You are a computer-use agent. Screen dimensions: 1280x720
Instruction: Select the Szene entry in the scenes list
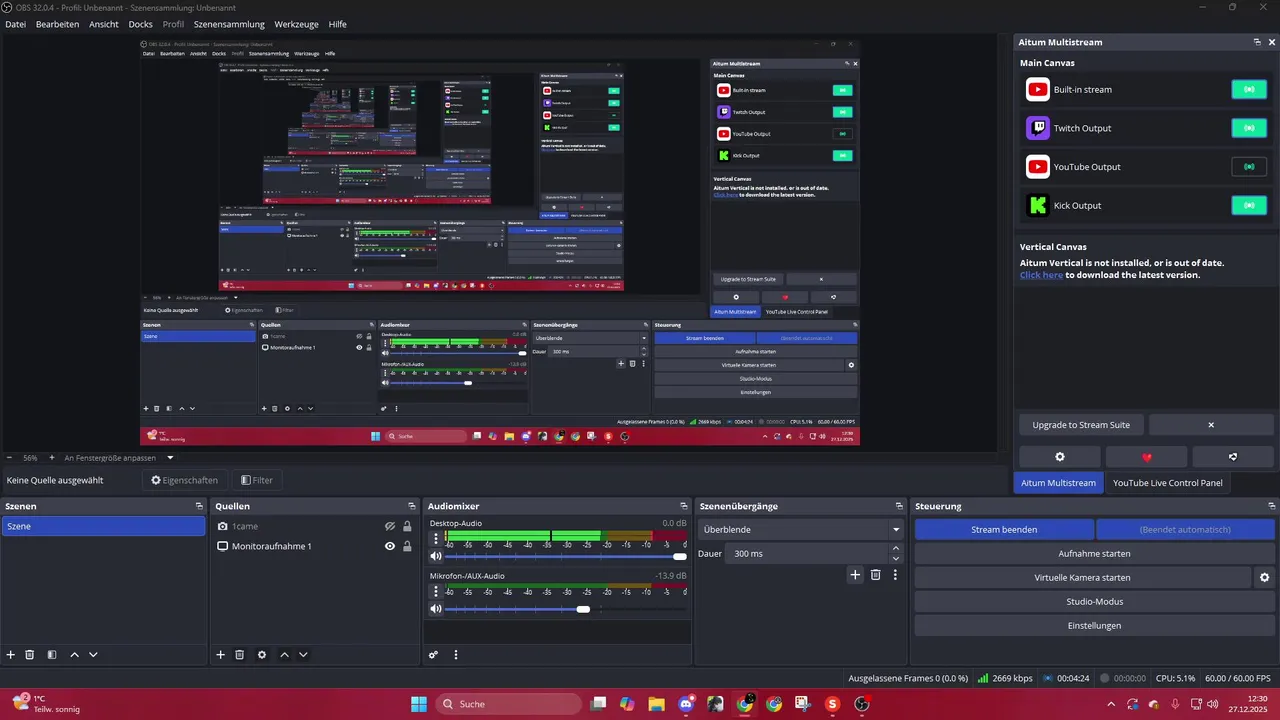point(103,526)
